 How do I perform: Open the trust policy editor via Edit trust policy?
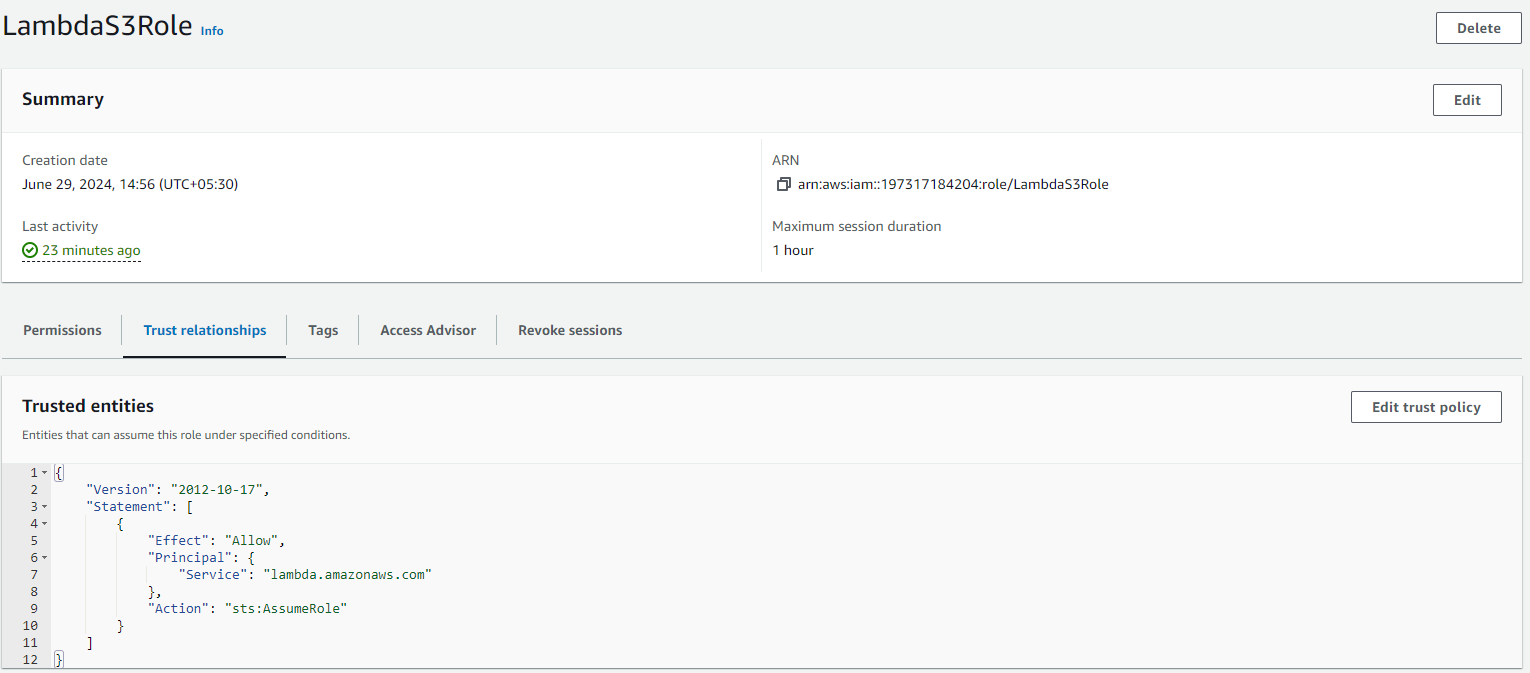pos(1426,407)
